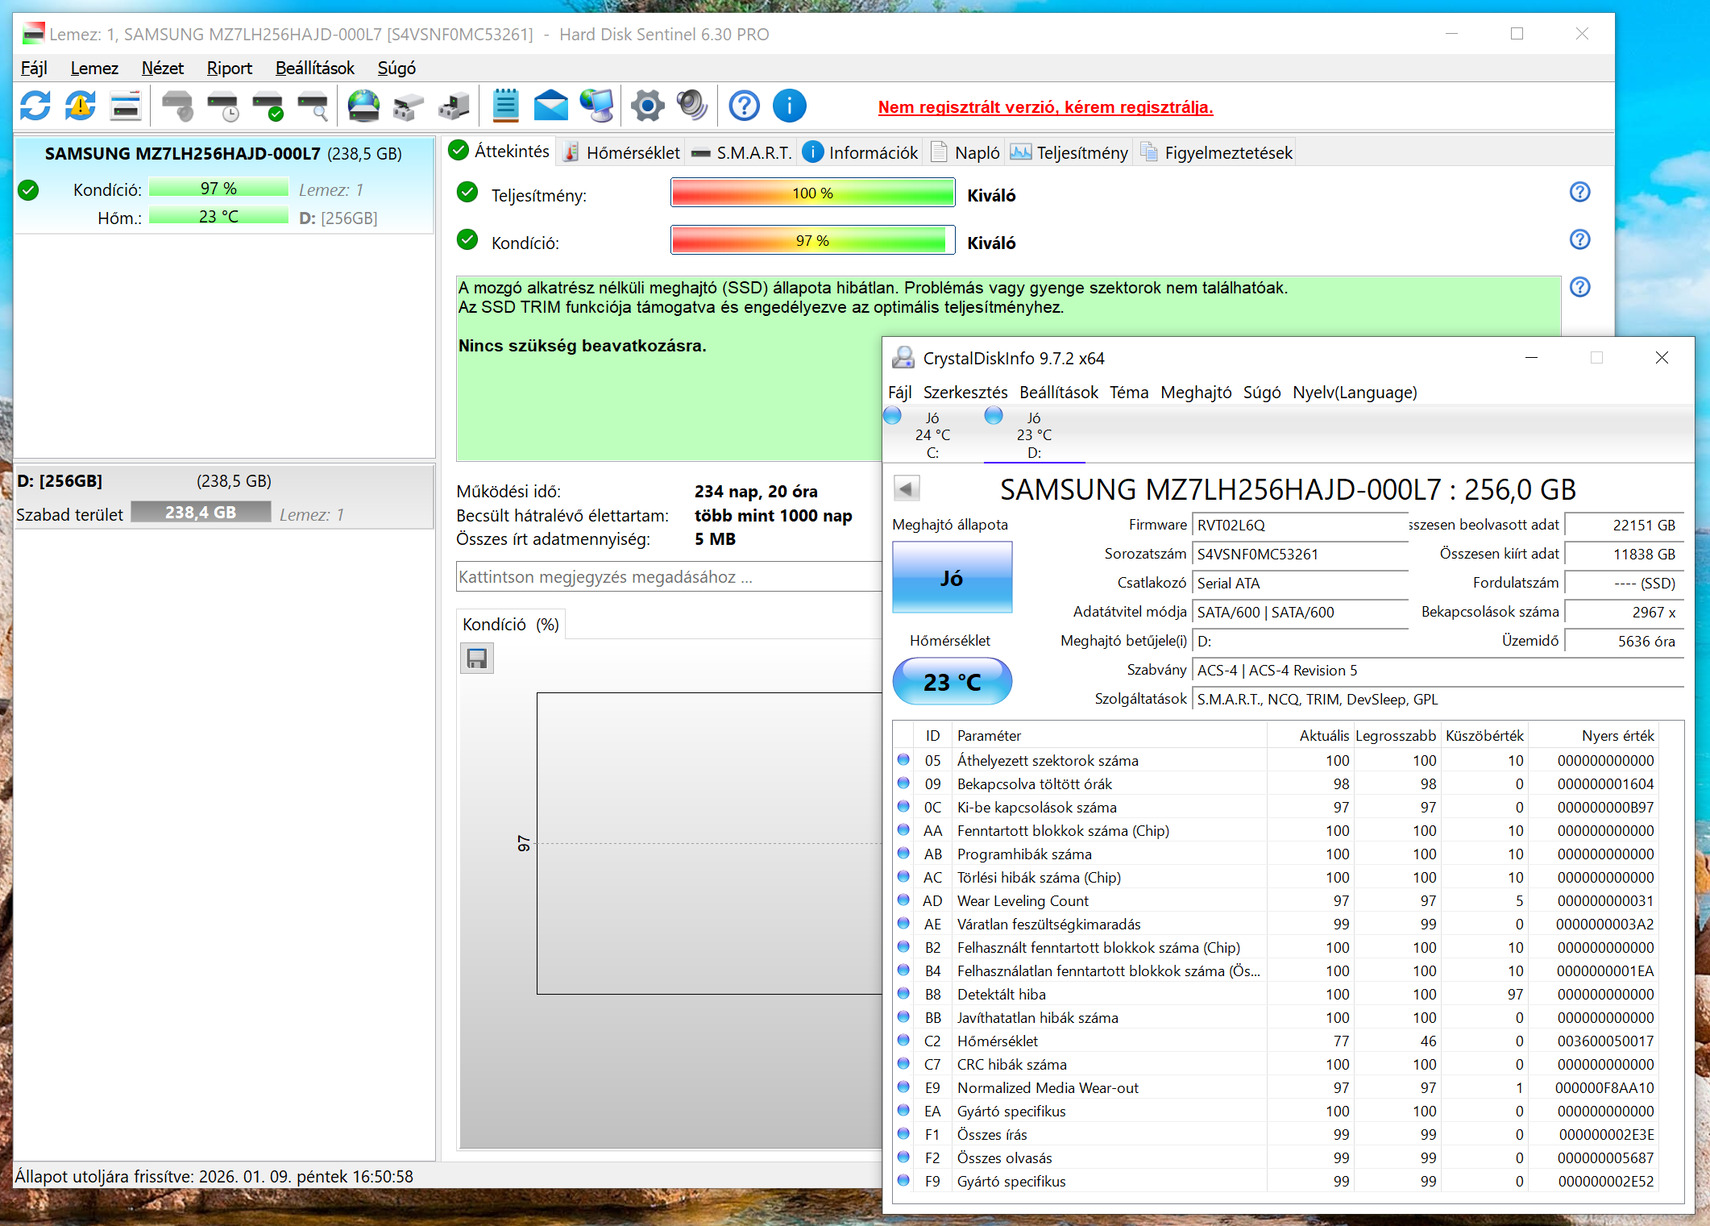The height and width of the screenshot is (1226, 1710).
Task: Click the back arrow in CrystalDiskInfo
Action: click(x=906, y=489)
